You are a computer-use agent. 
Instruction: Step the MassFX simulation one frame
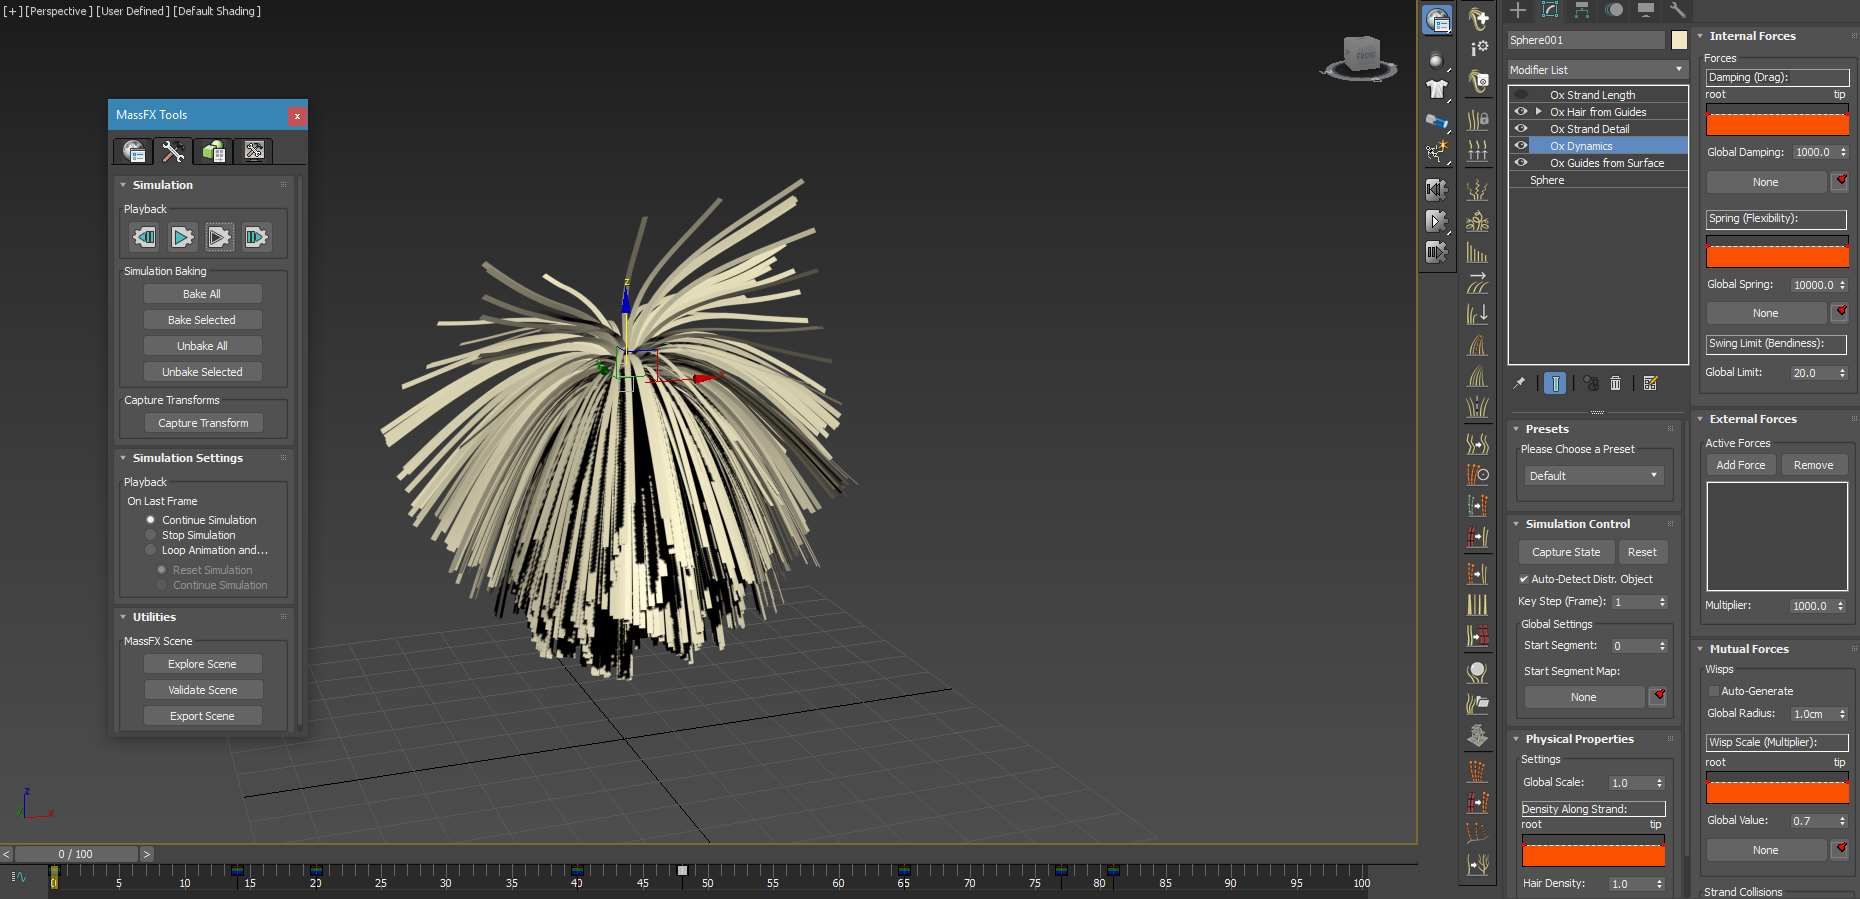tap(256, 237)
